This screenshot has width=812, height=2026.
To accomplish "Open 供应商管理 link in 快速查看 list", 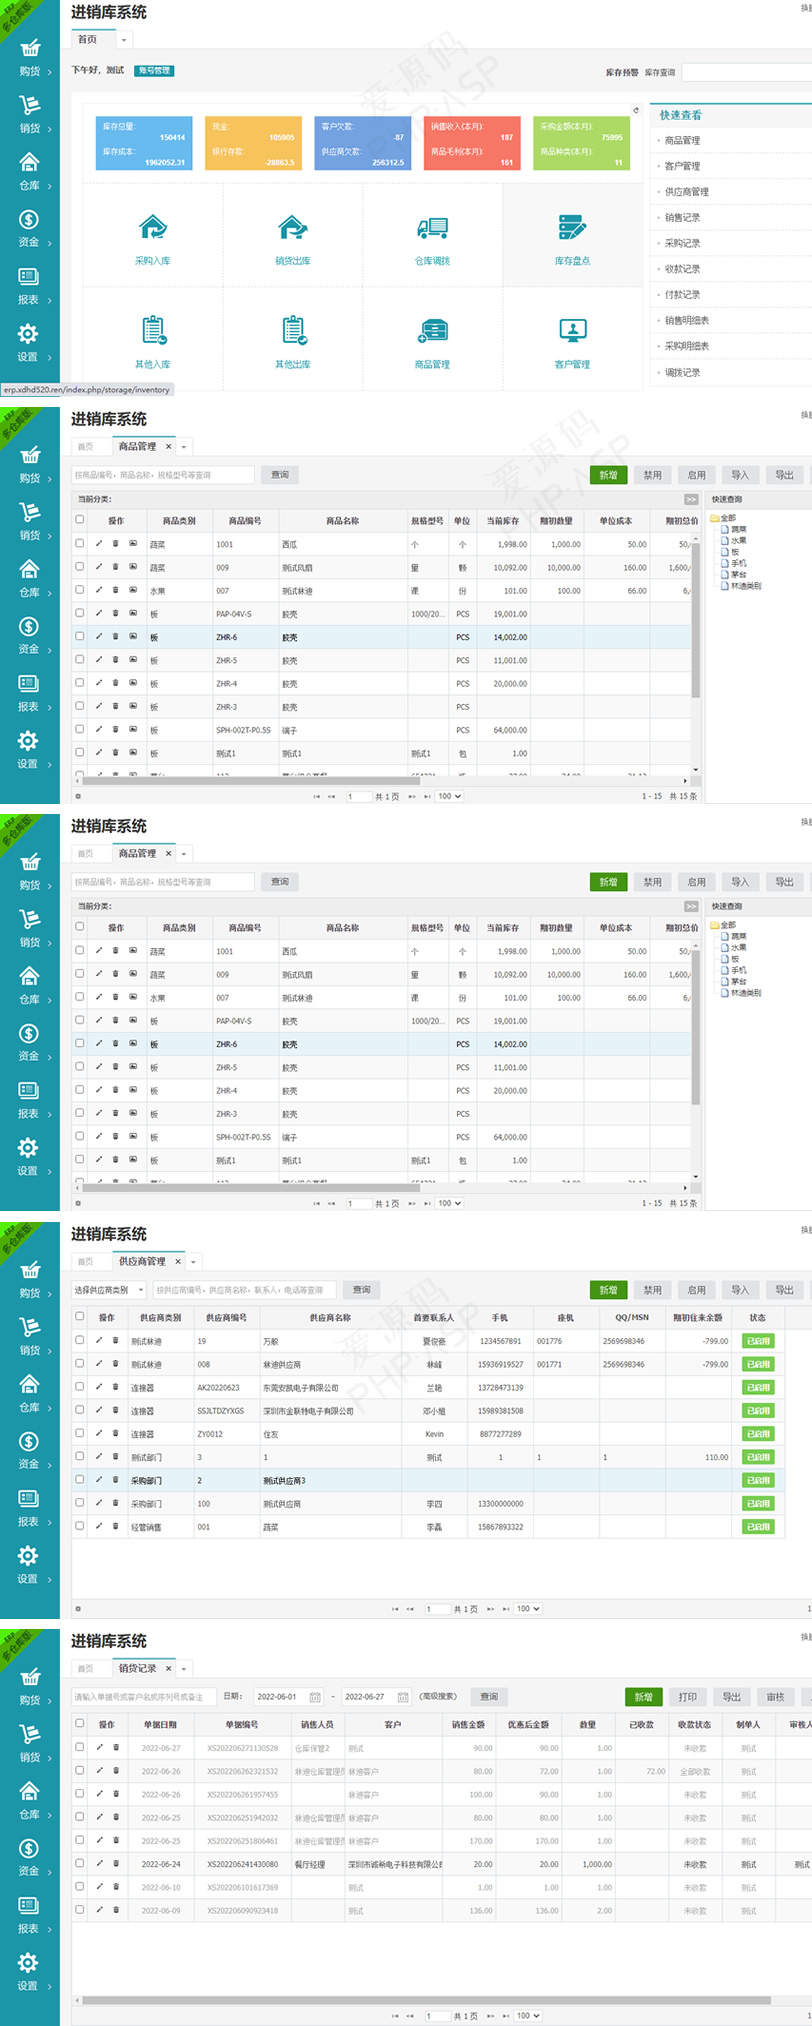I will pyautogui.click(x=687, y=192).
